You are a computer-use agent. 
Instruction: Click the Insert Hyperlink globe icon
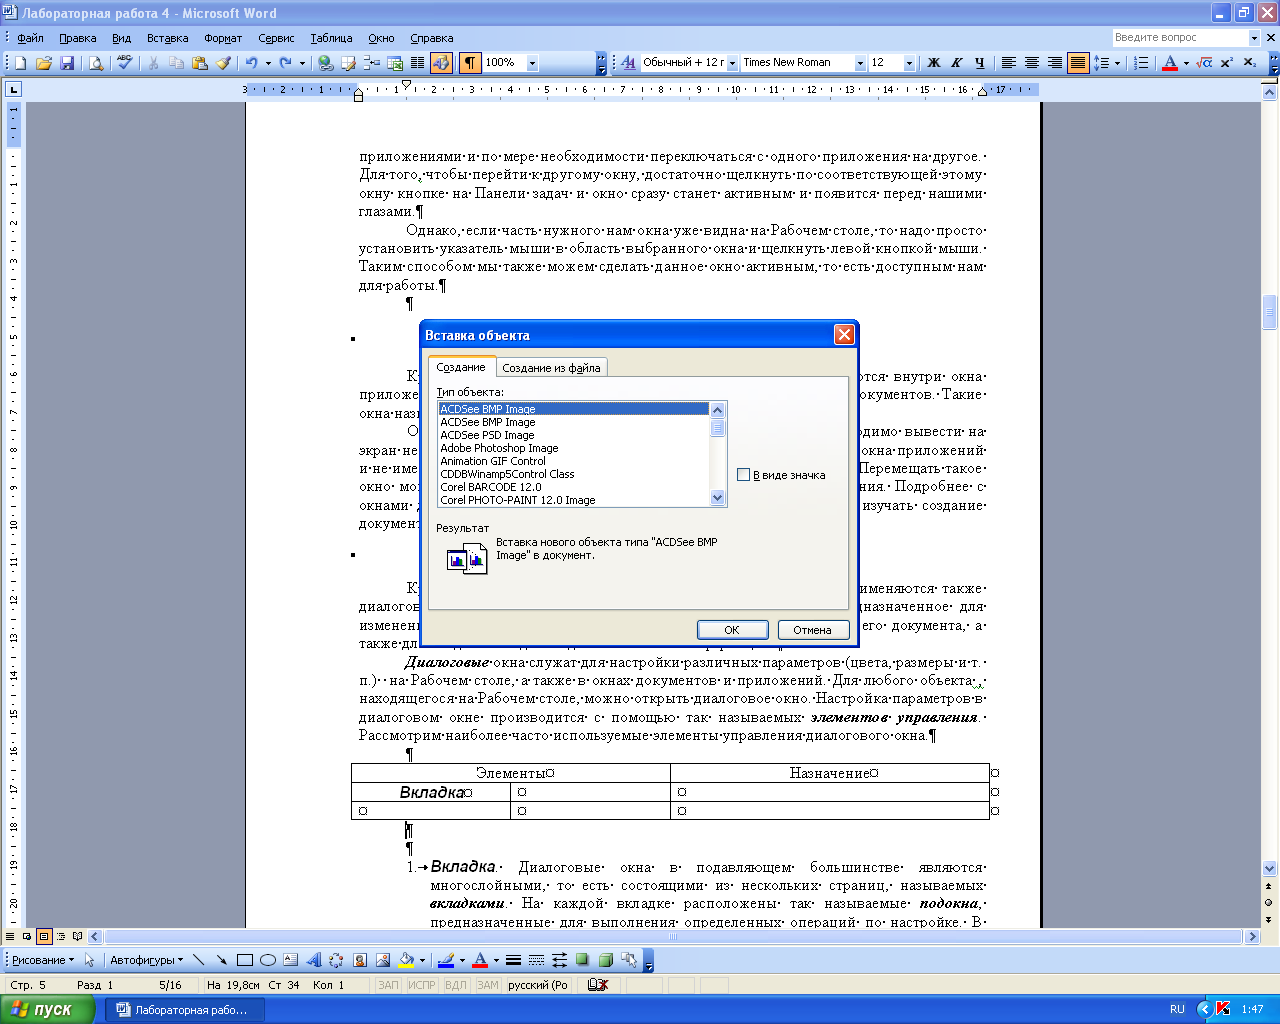point(326,63)
